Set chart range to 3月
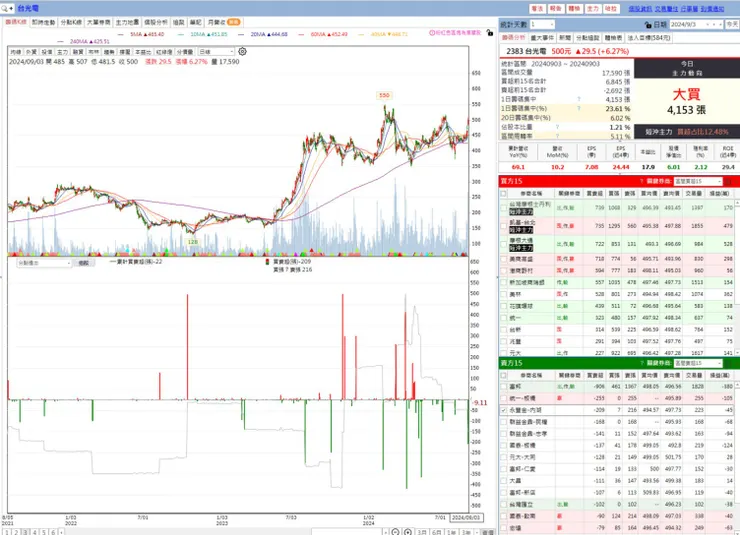 [x=422, y=532]
